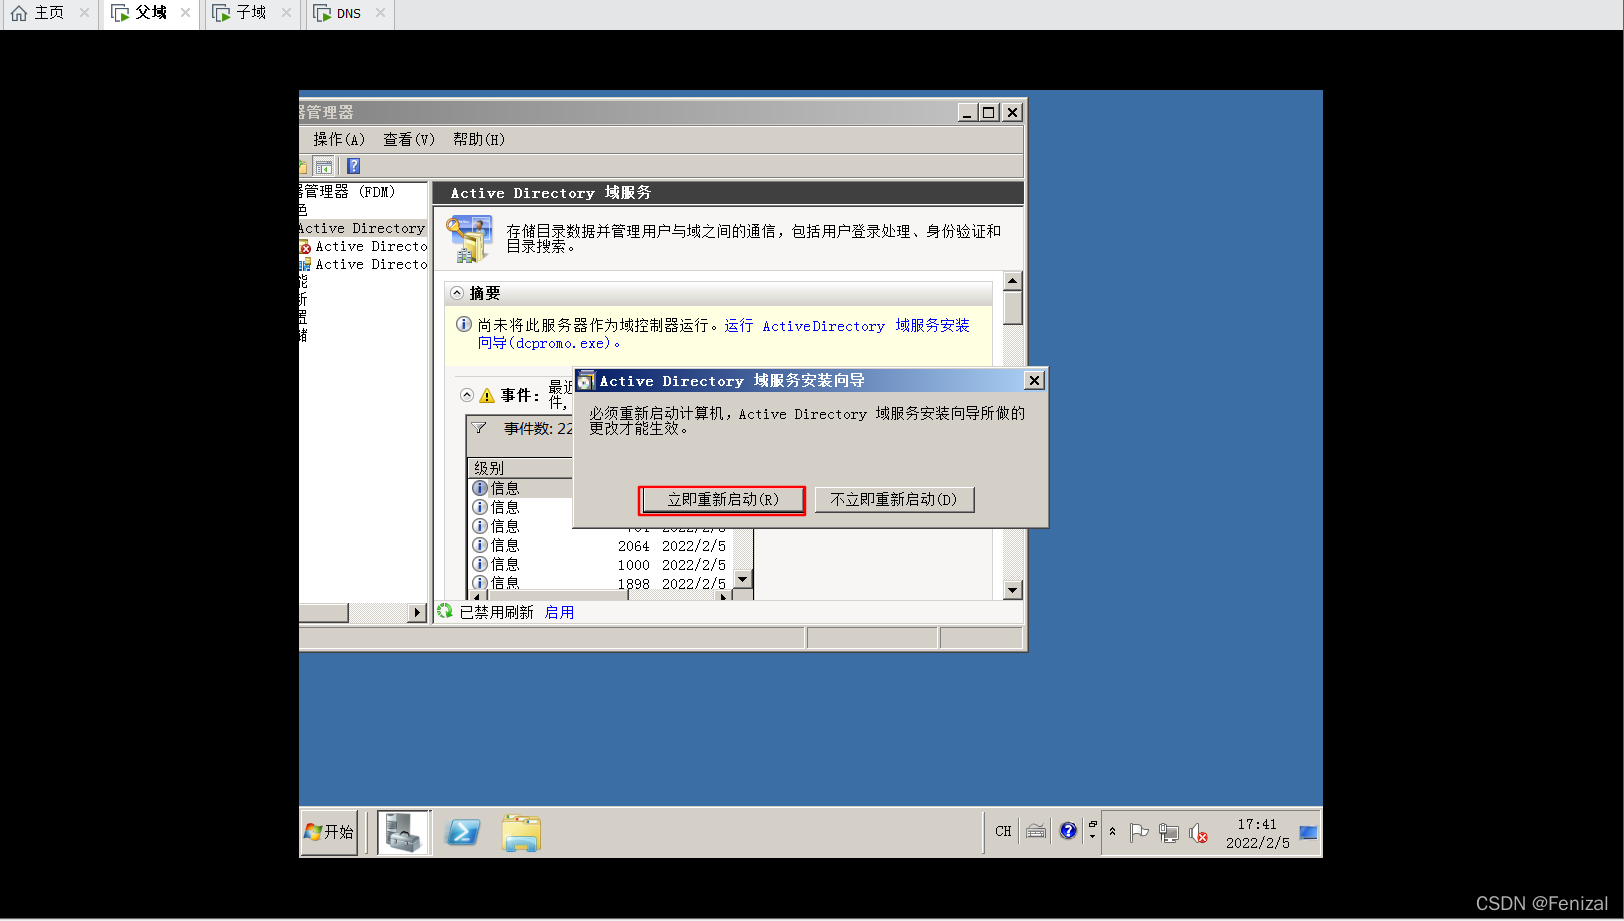
Task: Close the DNS tab
Action: click(x=380, y=13)
